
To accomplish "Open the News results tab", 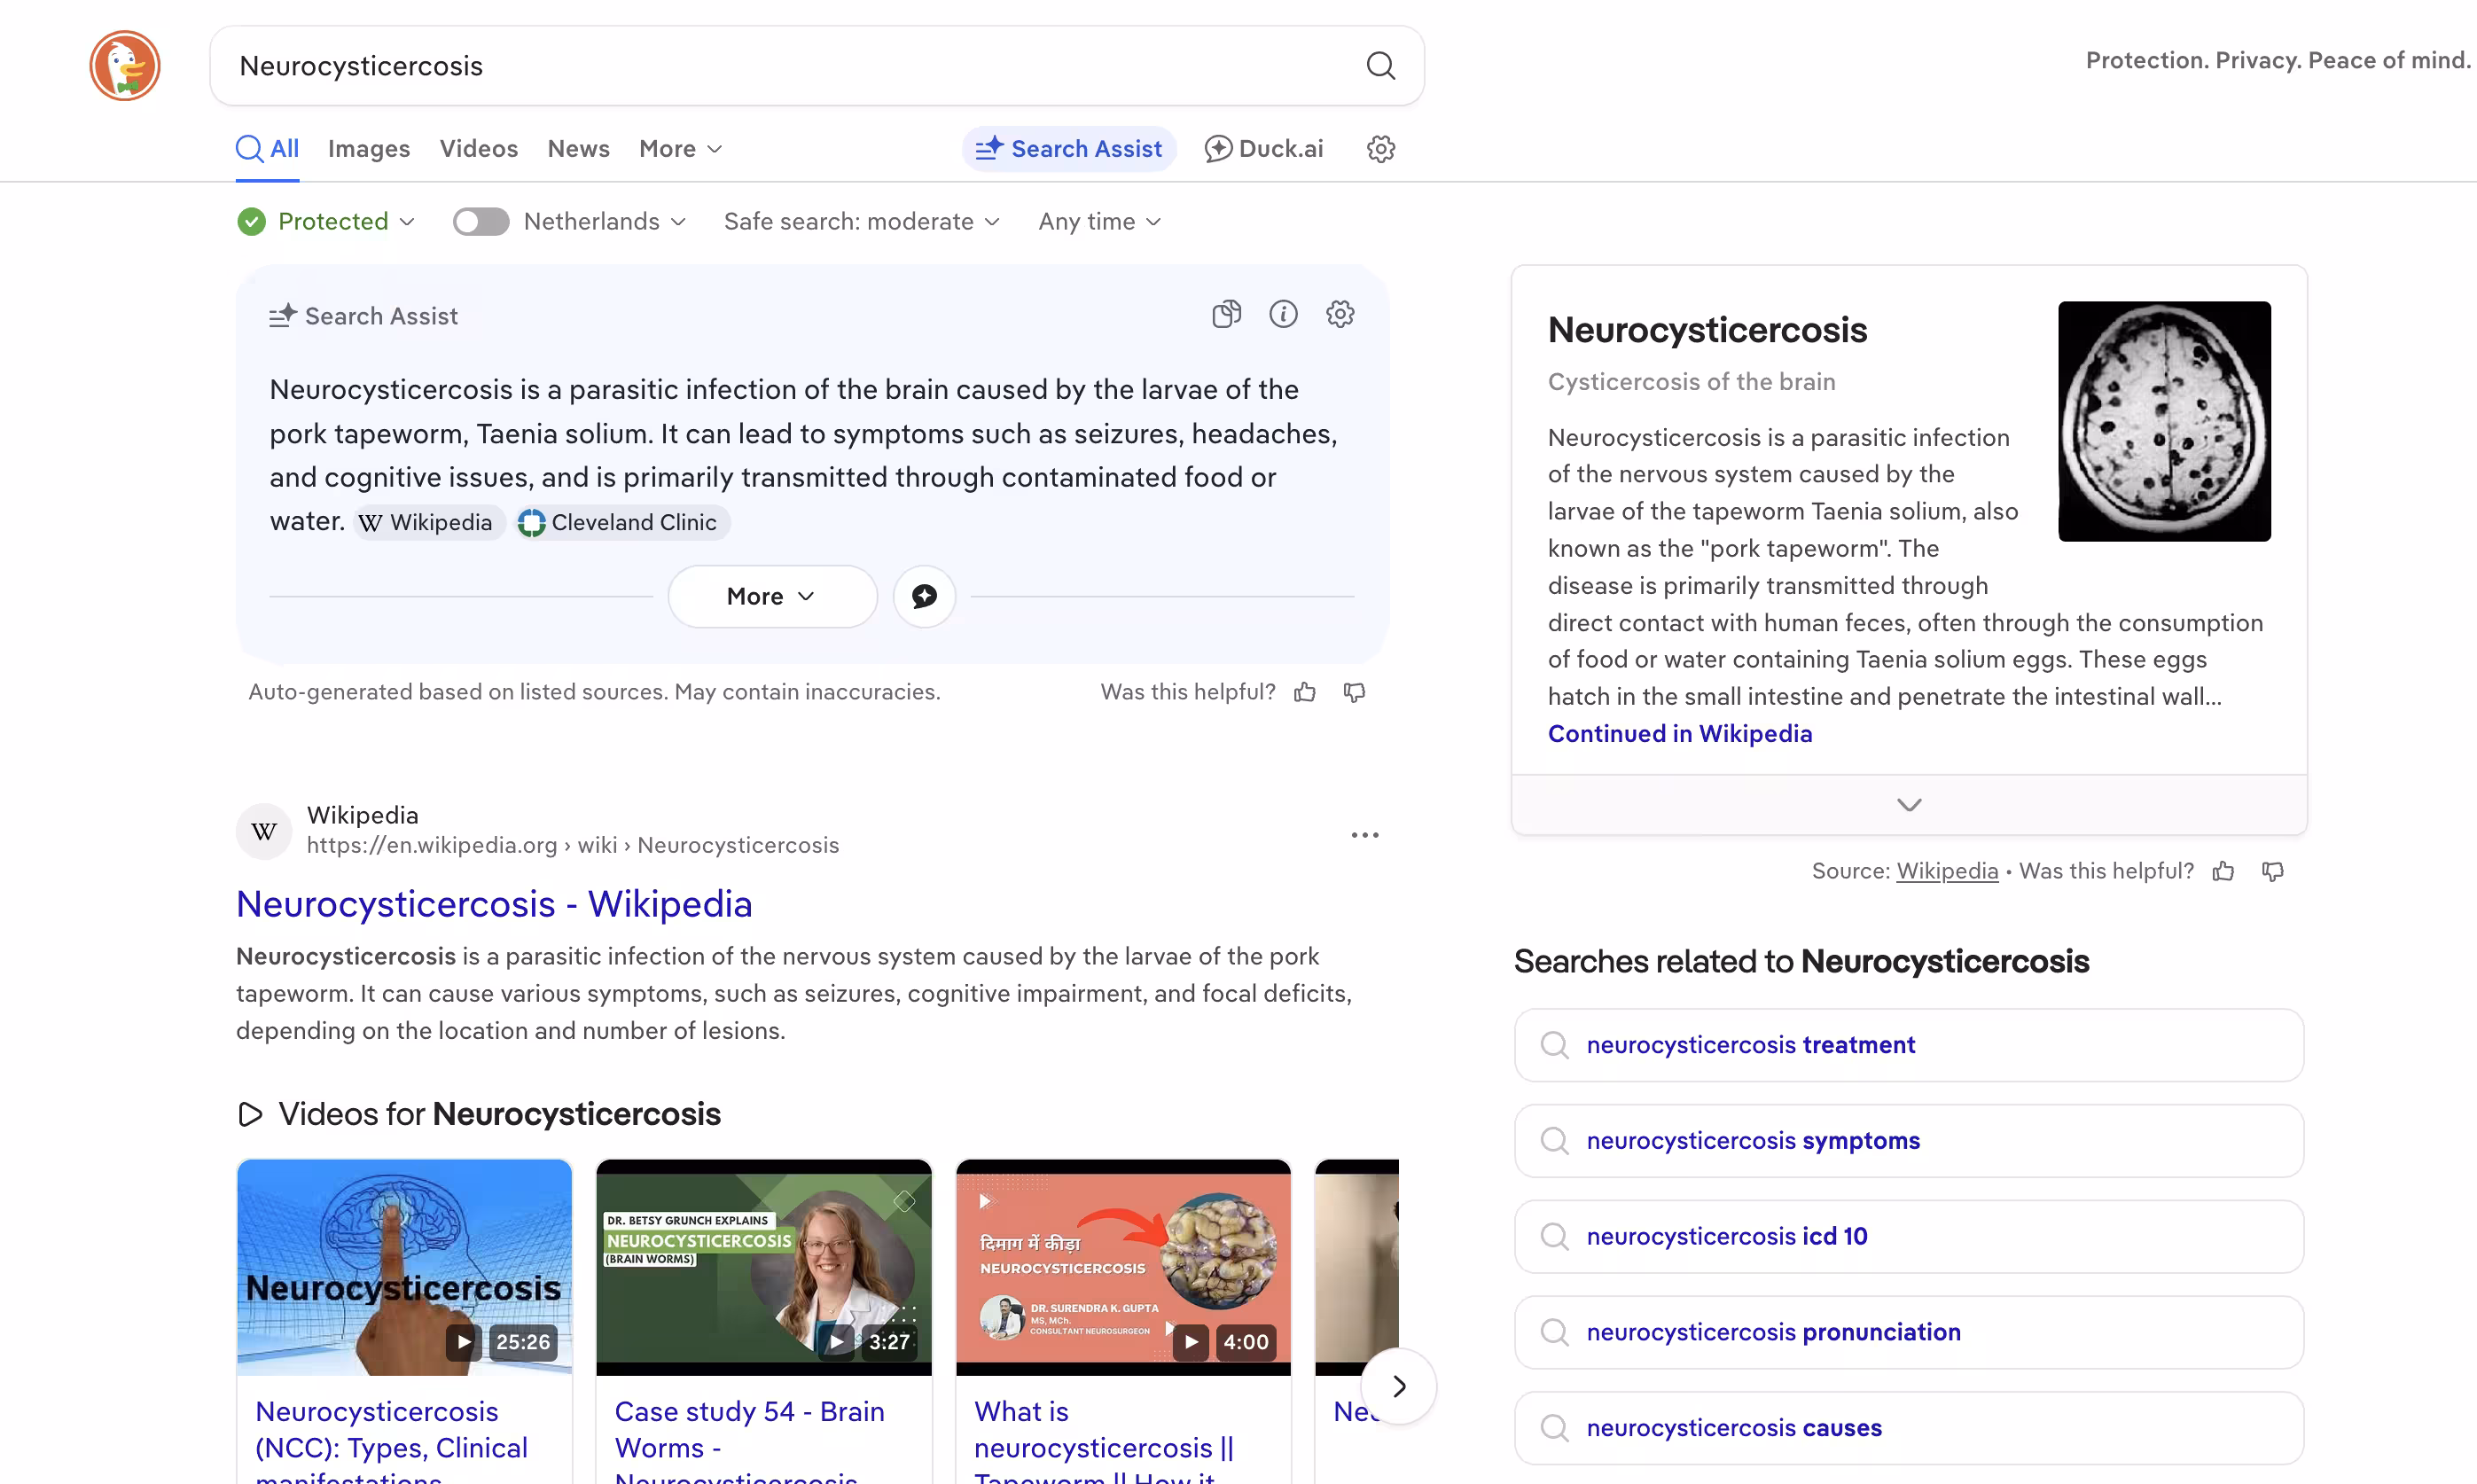I will [578, 148].
